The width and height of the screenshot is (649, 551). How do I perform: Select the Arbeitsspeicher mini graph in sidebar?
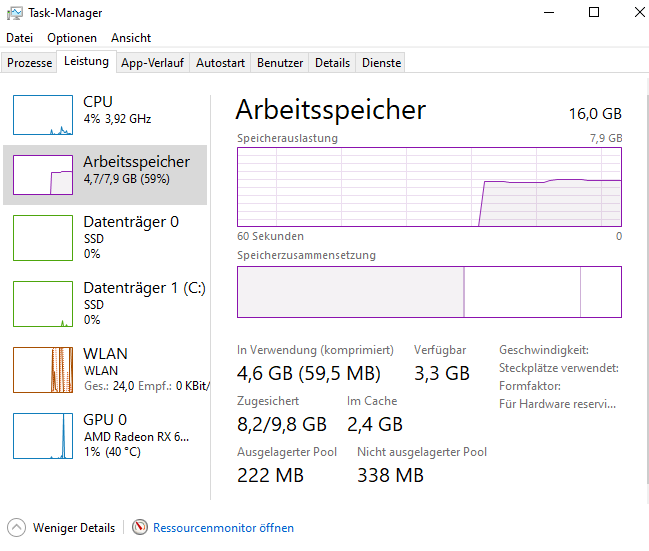click(43, 175)
